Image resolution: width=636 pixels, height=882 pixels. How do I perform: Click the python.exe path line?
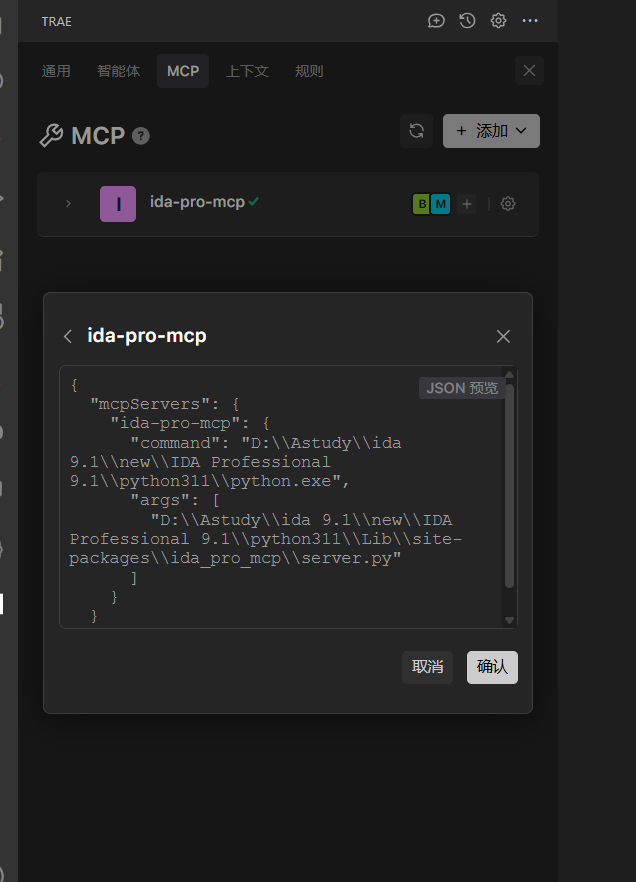pyautogui.click(x=209, y=482)
